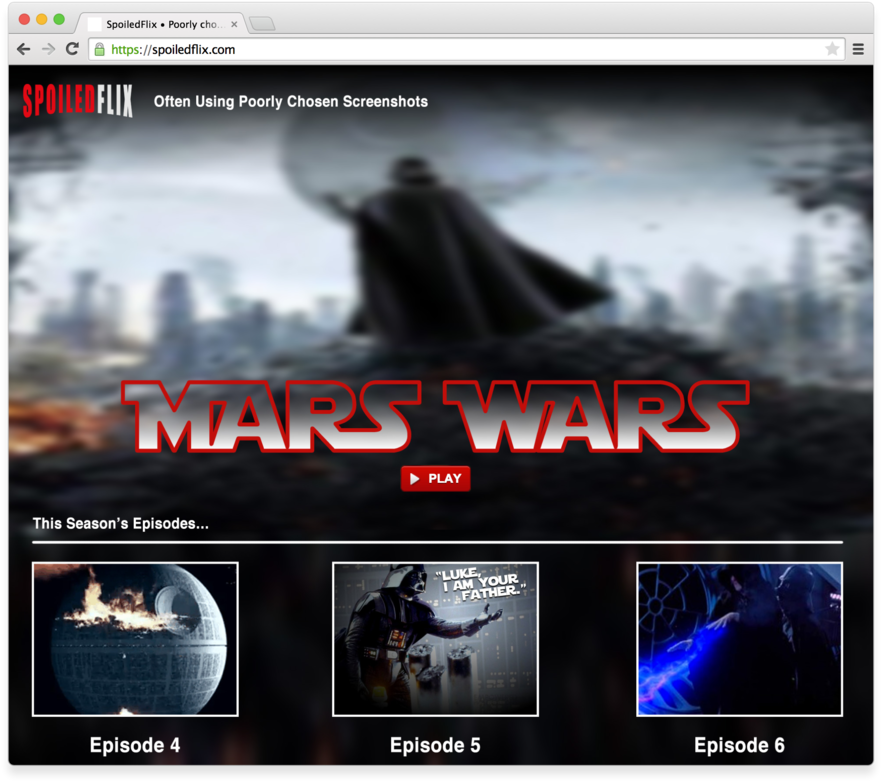This screenshot has width=881, height=781.
Task: Click the Episode 5 label
Action: (x=435, y=745)
